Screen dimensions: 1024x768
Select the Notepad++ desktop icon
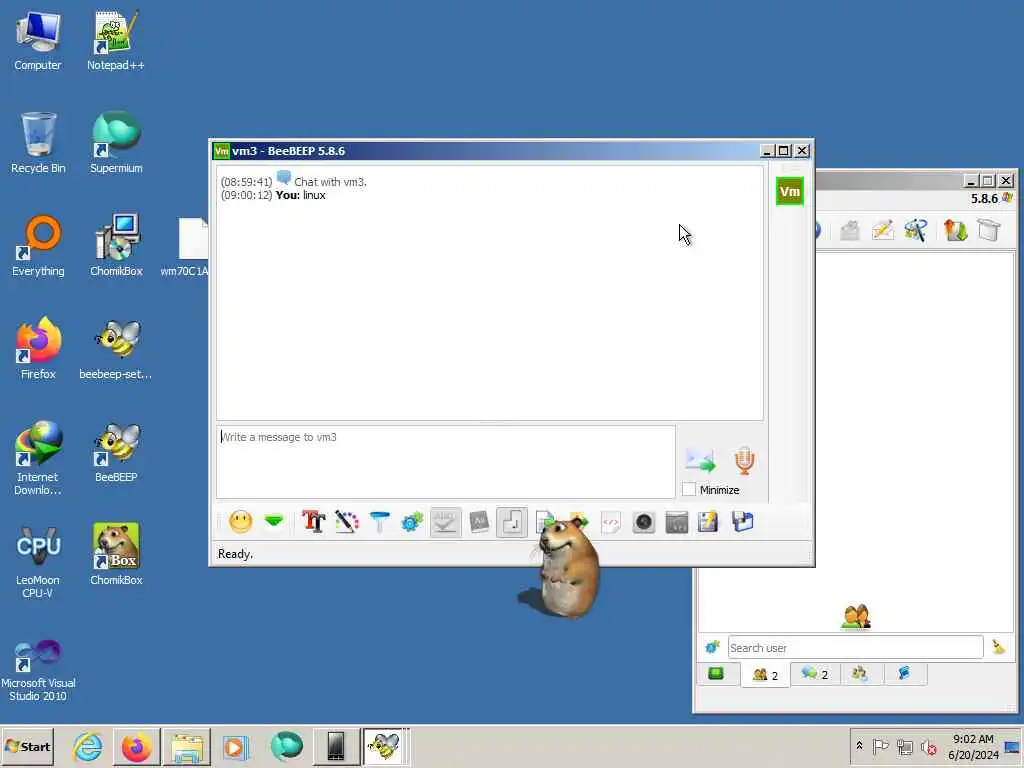pyautogui.click(x=116, y=39)
